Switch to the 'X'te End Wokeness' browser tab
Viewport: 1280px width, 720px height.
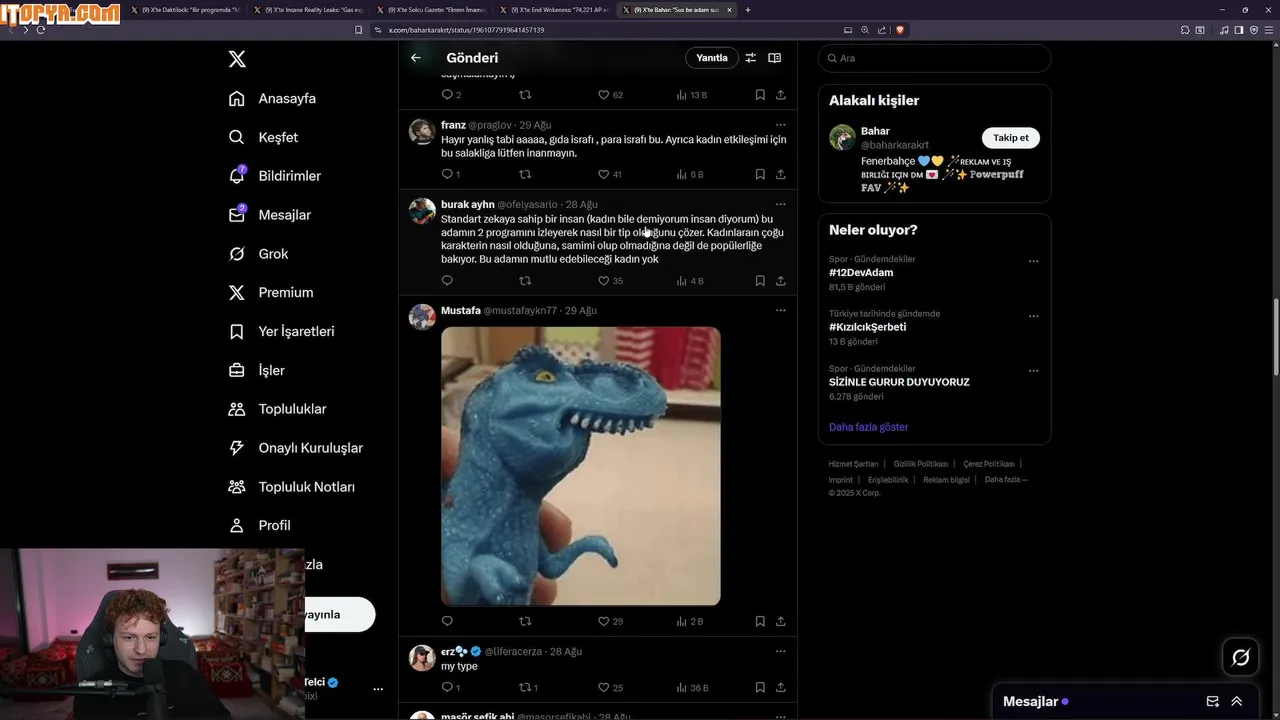[553, 10]
